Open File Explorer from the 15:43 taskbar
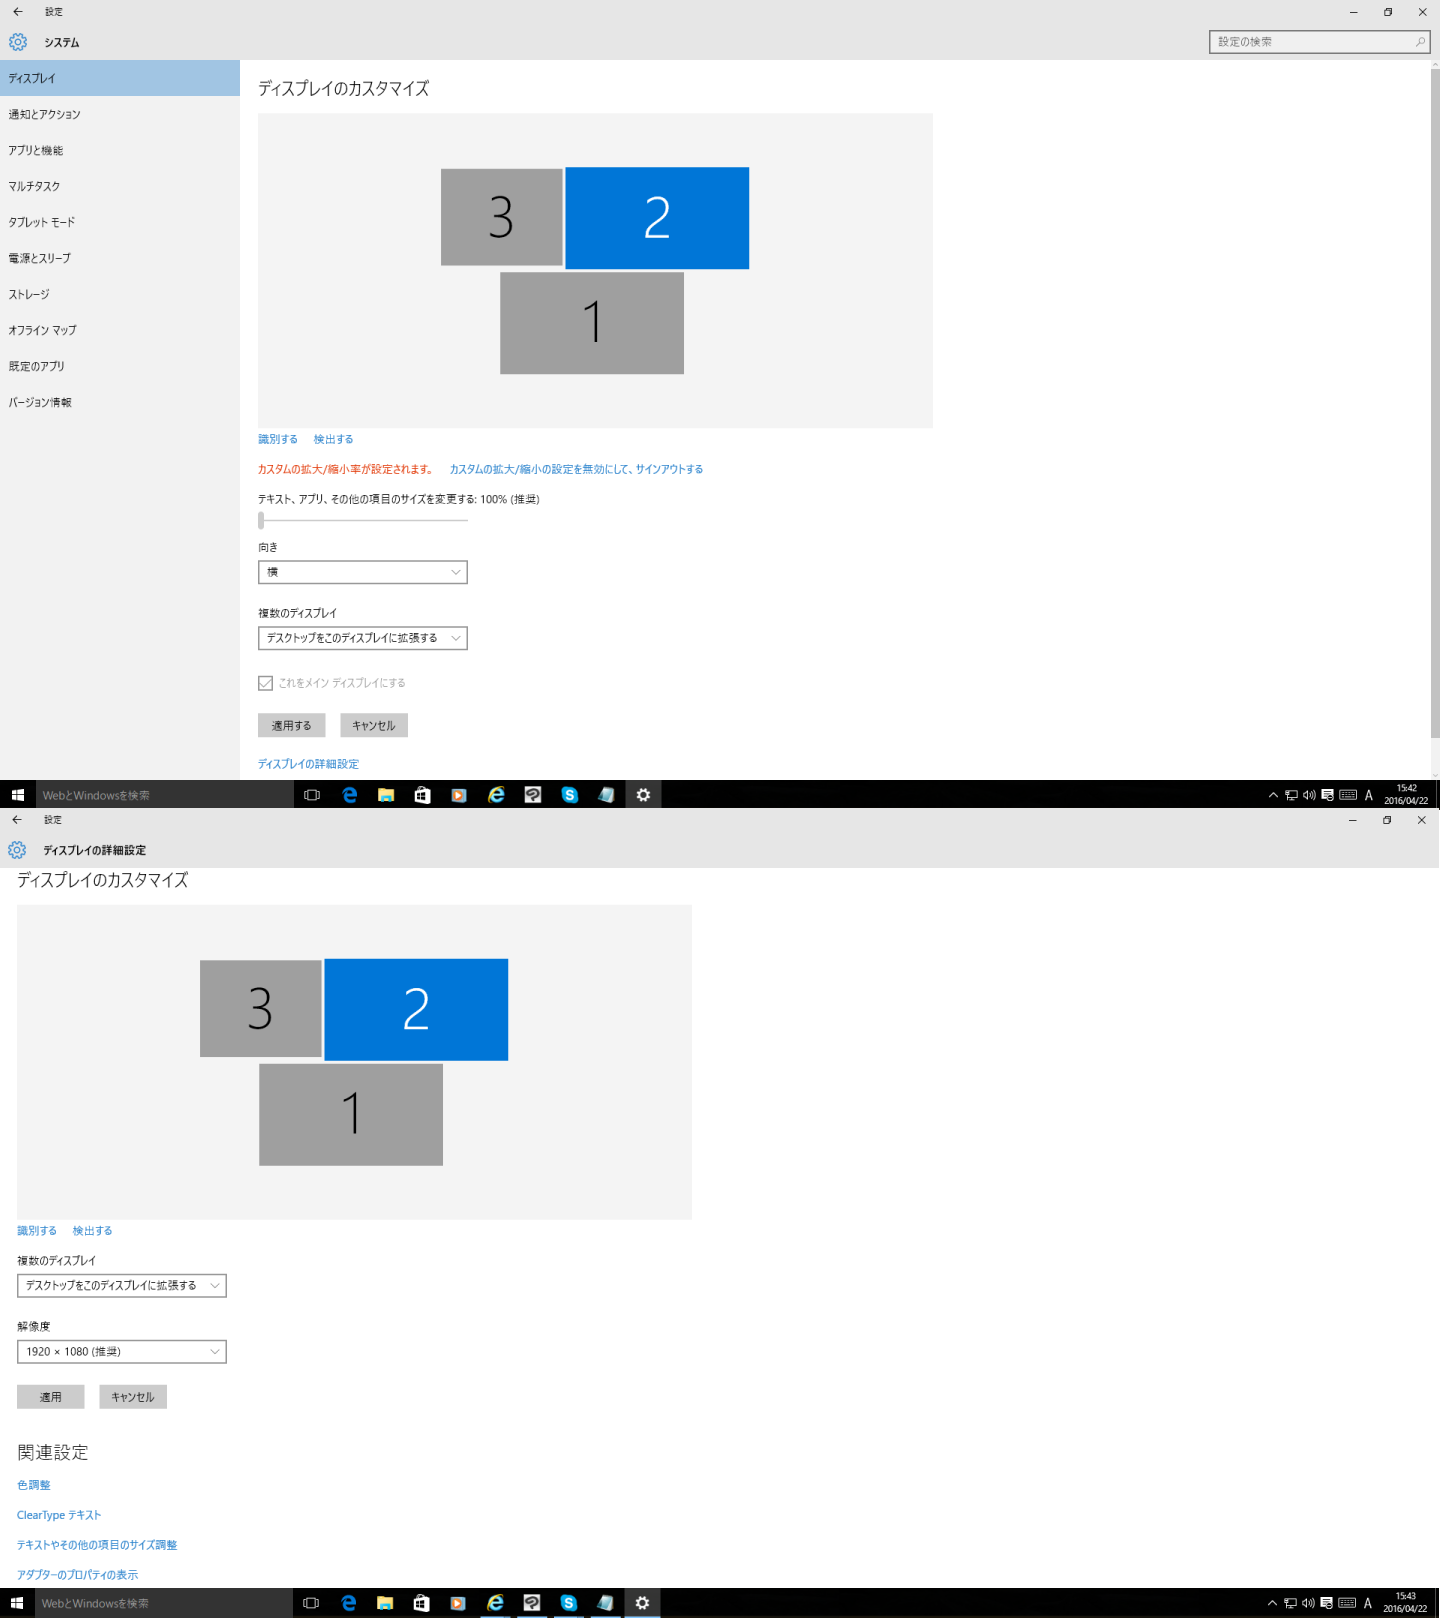The image size is (1440, 1620). pyautogui.click(x=385, y=1603)
